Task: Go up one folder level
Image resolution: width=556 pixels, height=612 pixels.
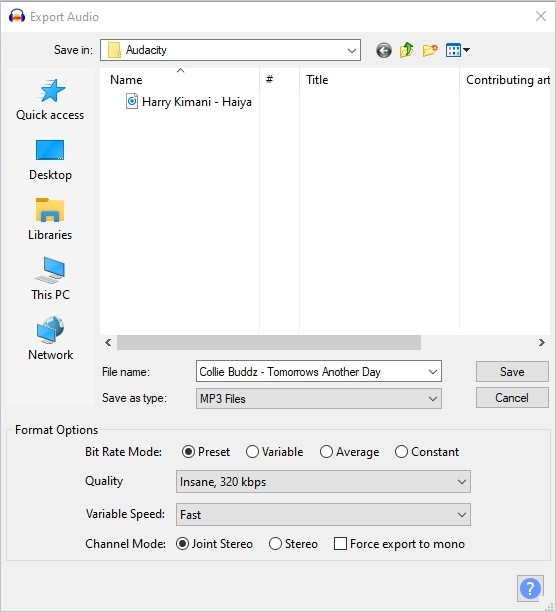Action: [x=407, y=50]
